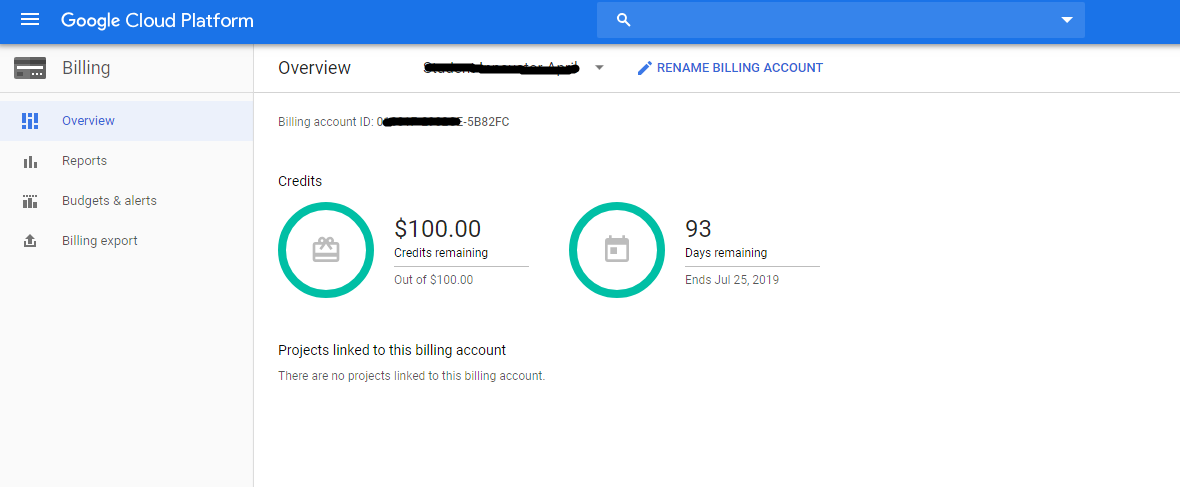Click the Reports bar chart icon
The height and width of the screenshot is (487, 1180).
coord(30,161)
